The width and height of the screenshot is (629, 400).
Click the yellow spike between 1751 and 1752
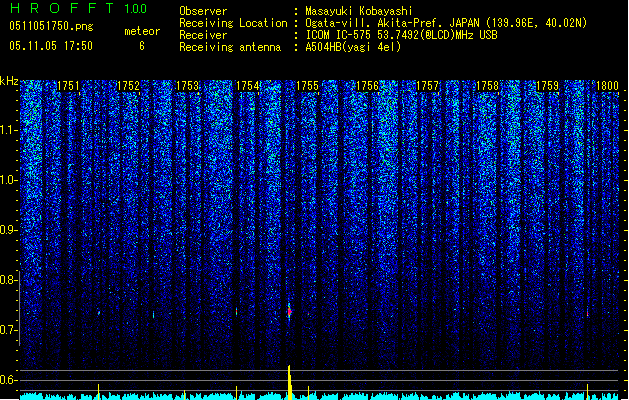(99, 392)
